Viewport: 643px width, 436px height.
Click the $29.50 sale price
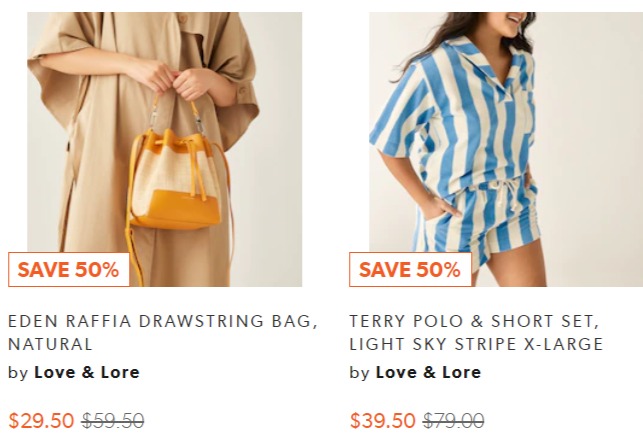click(x=41, y=420)
